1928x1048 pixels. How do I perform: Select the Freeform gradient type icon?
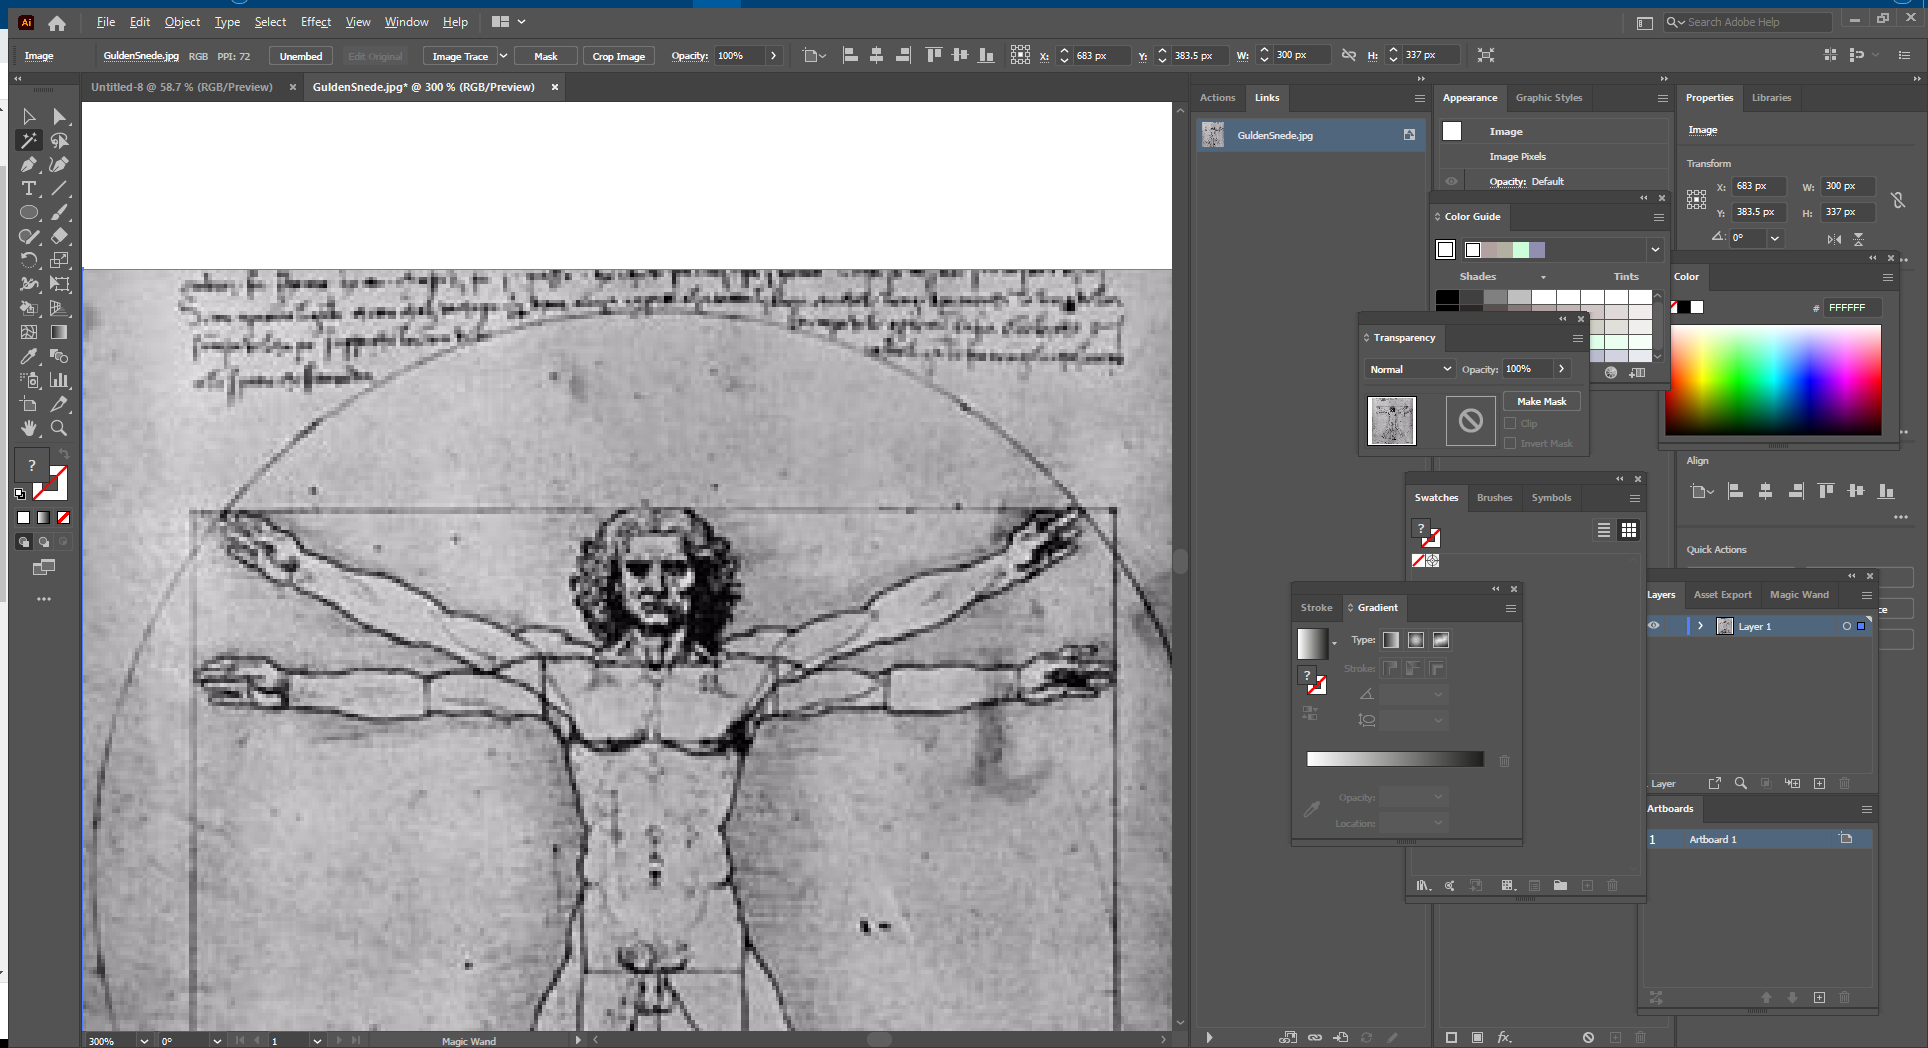[1441, 640]
